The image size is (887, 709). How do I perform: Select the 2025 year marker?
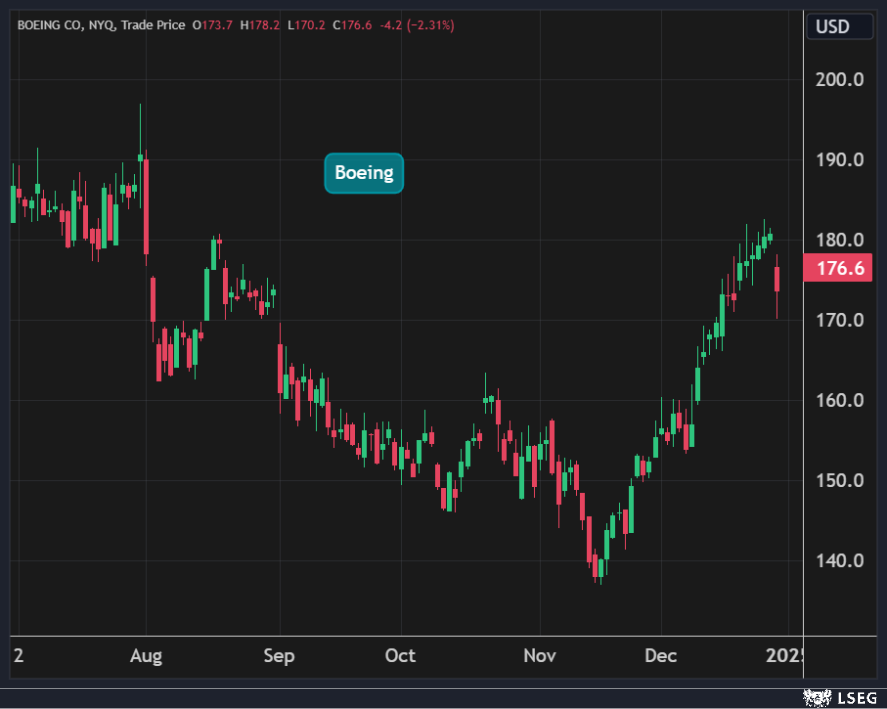784,656
